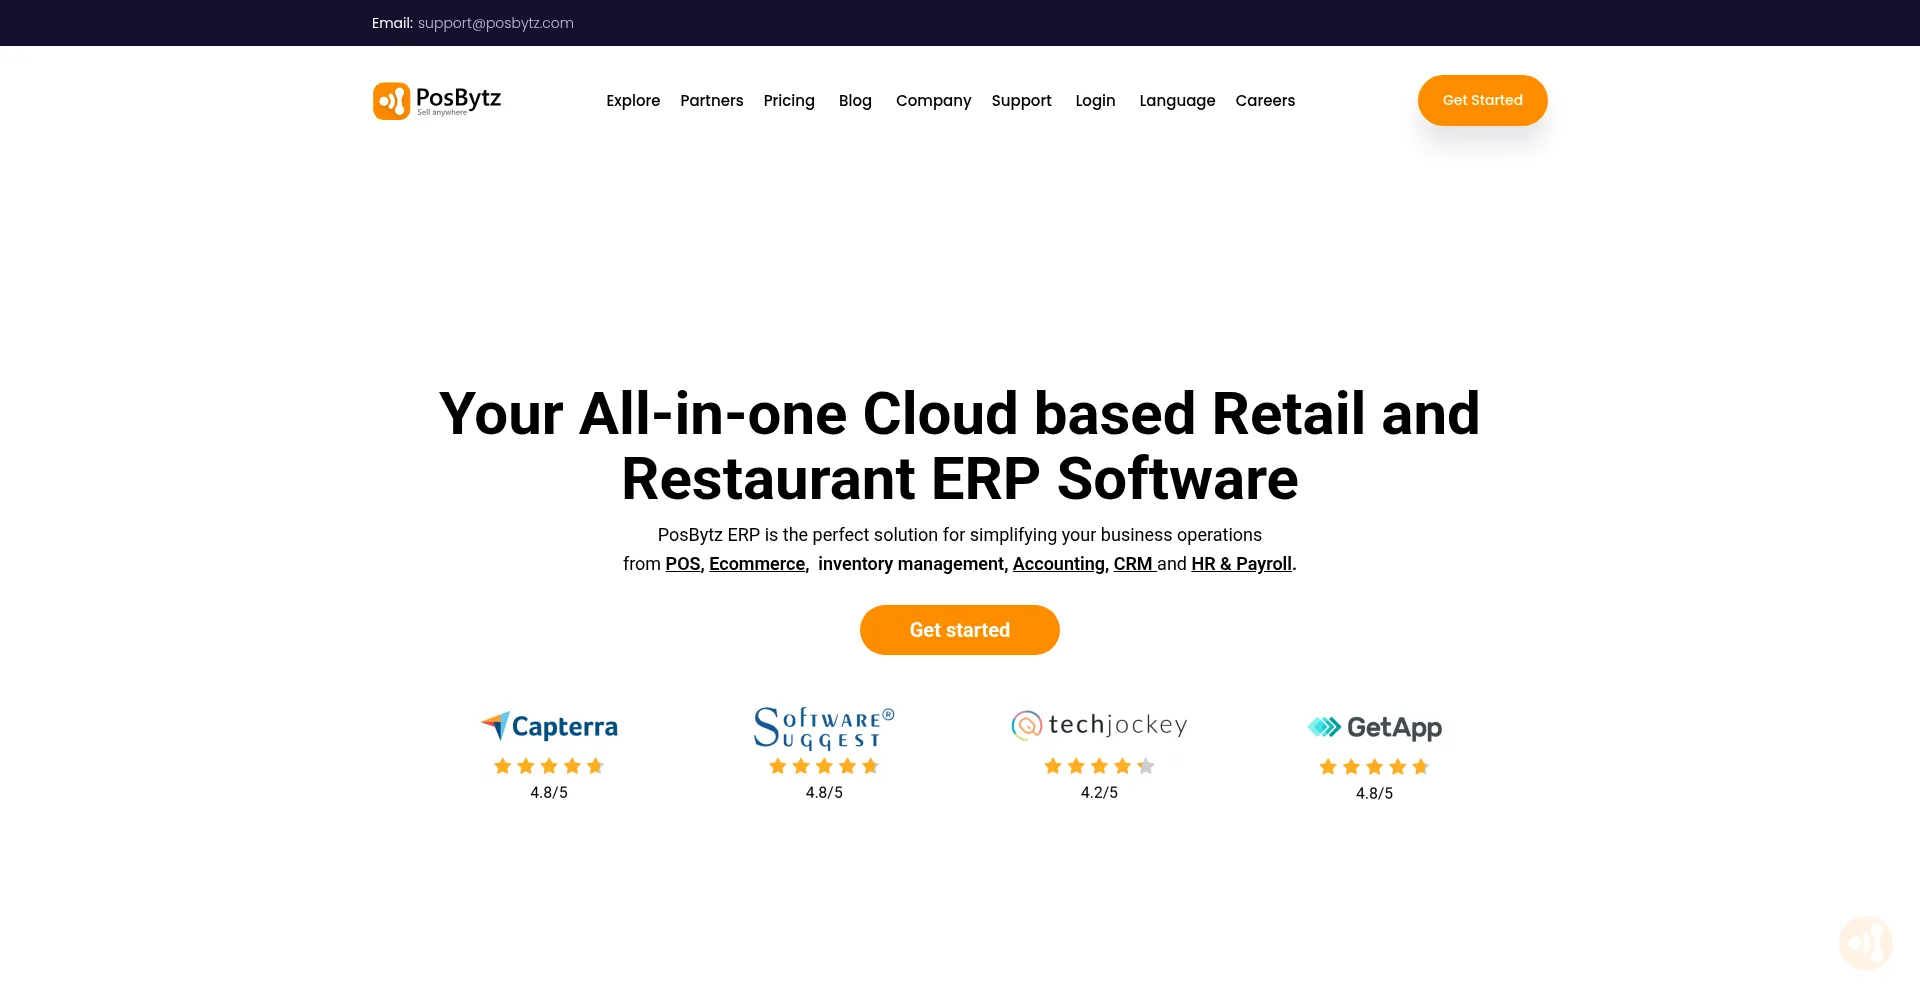The image size is (1920, 993).
Task: Click the Get Started button in header
Action: (x=1482, y=100)
